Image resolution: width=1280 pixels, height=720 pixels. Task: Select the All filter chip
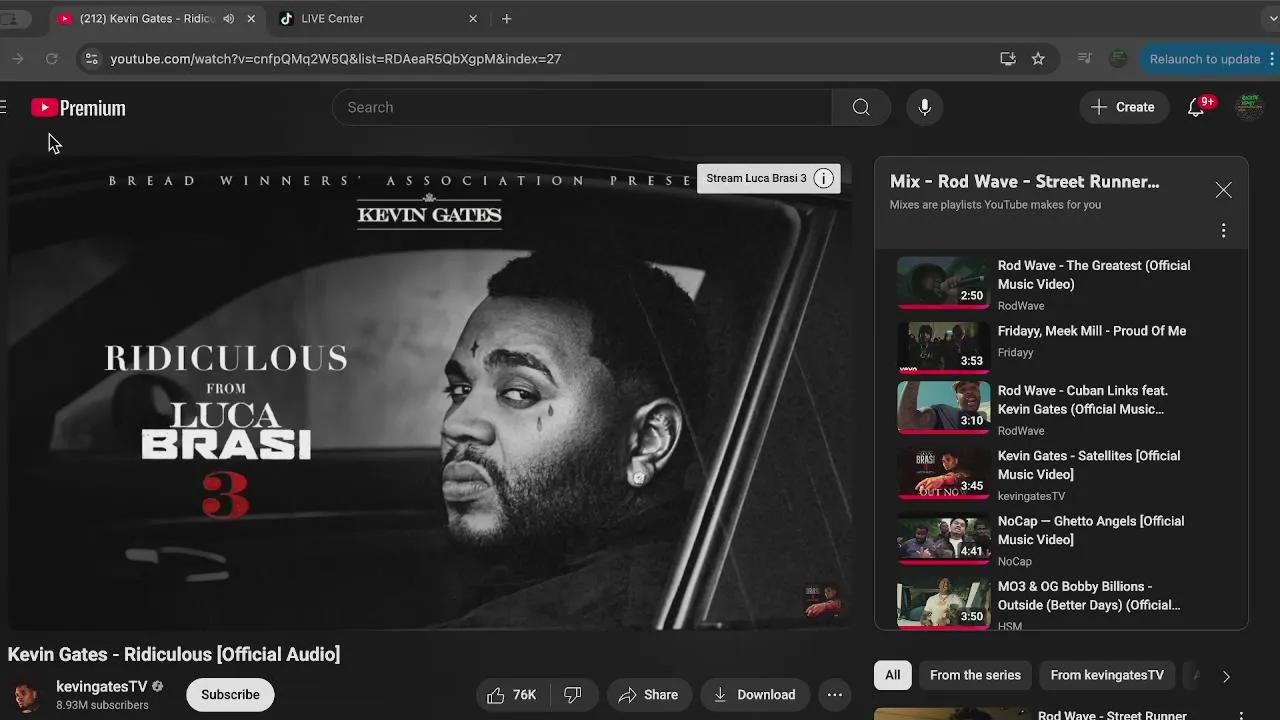(892, 675)
